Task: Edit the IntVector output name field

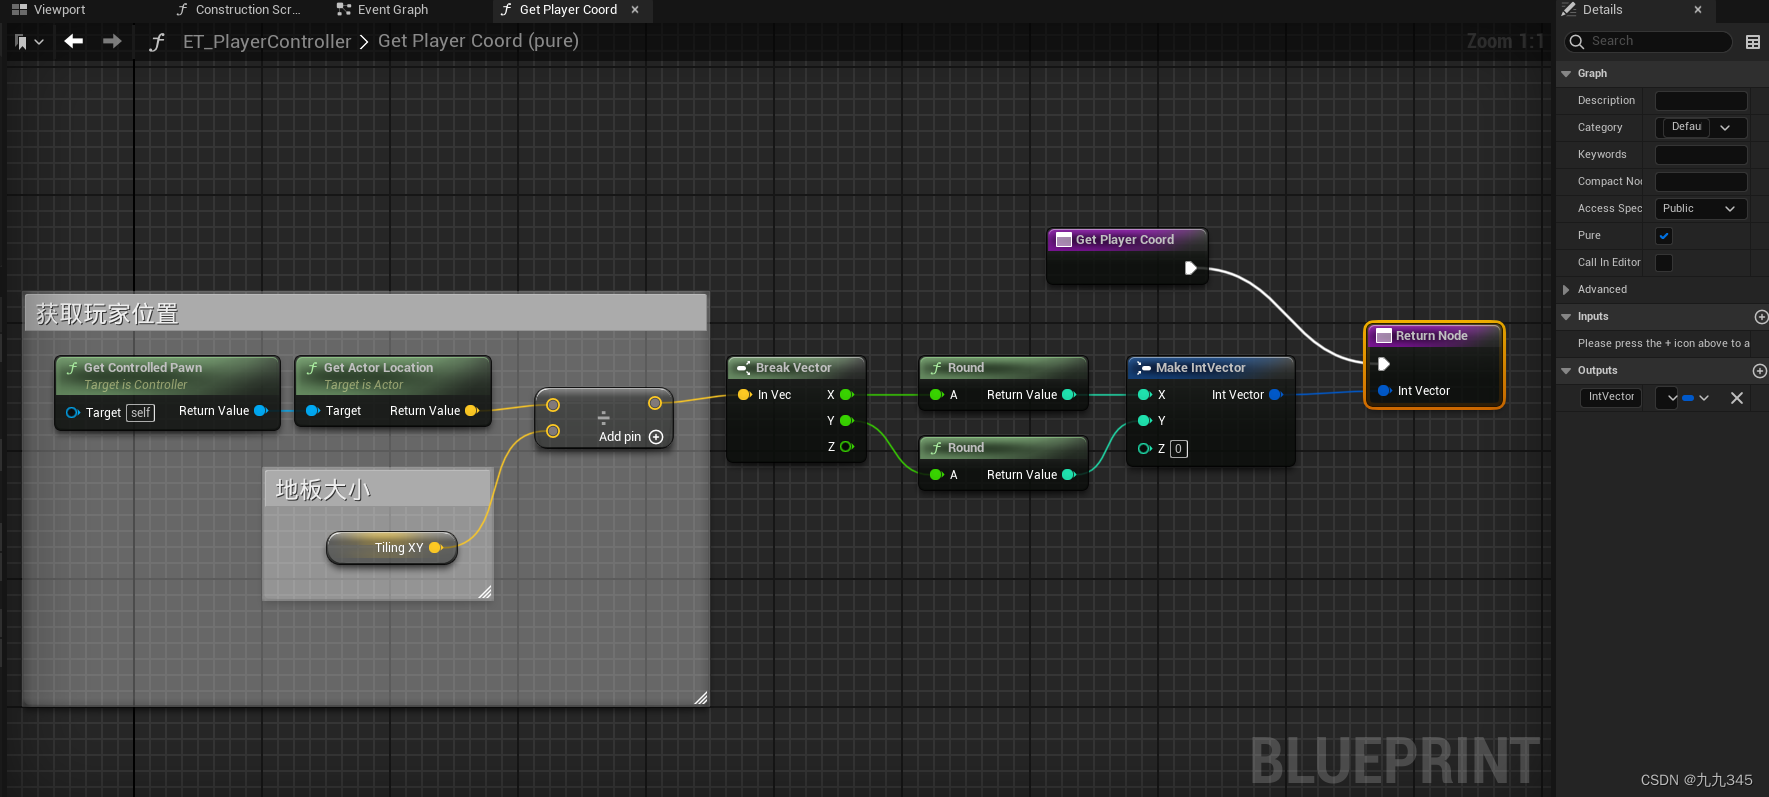Action: point(1611,397)
